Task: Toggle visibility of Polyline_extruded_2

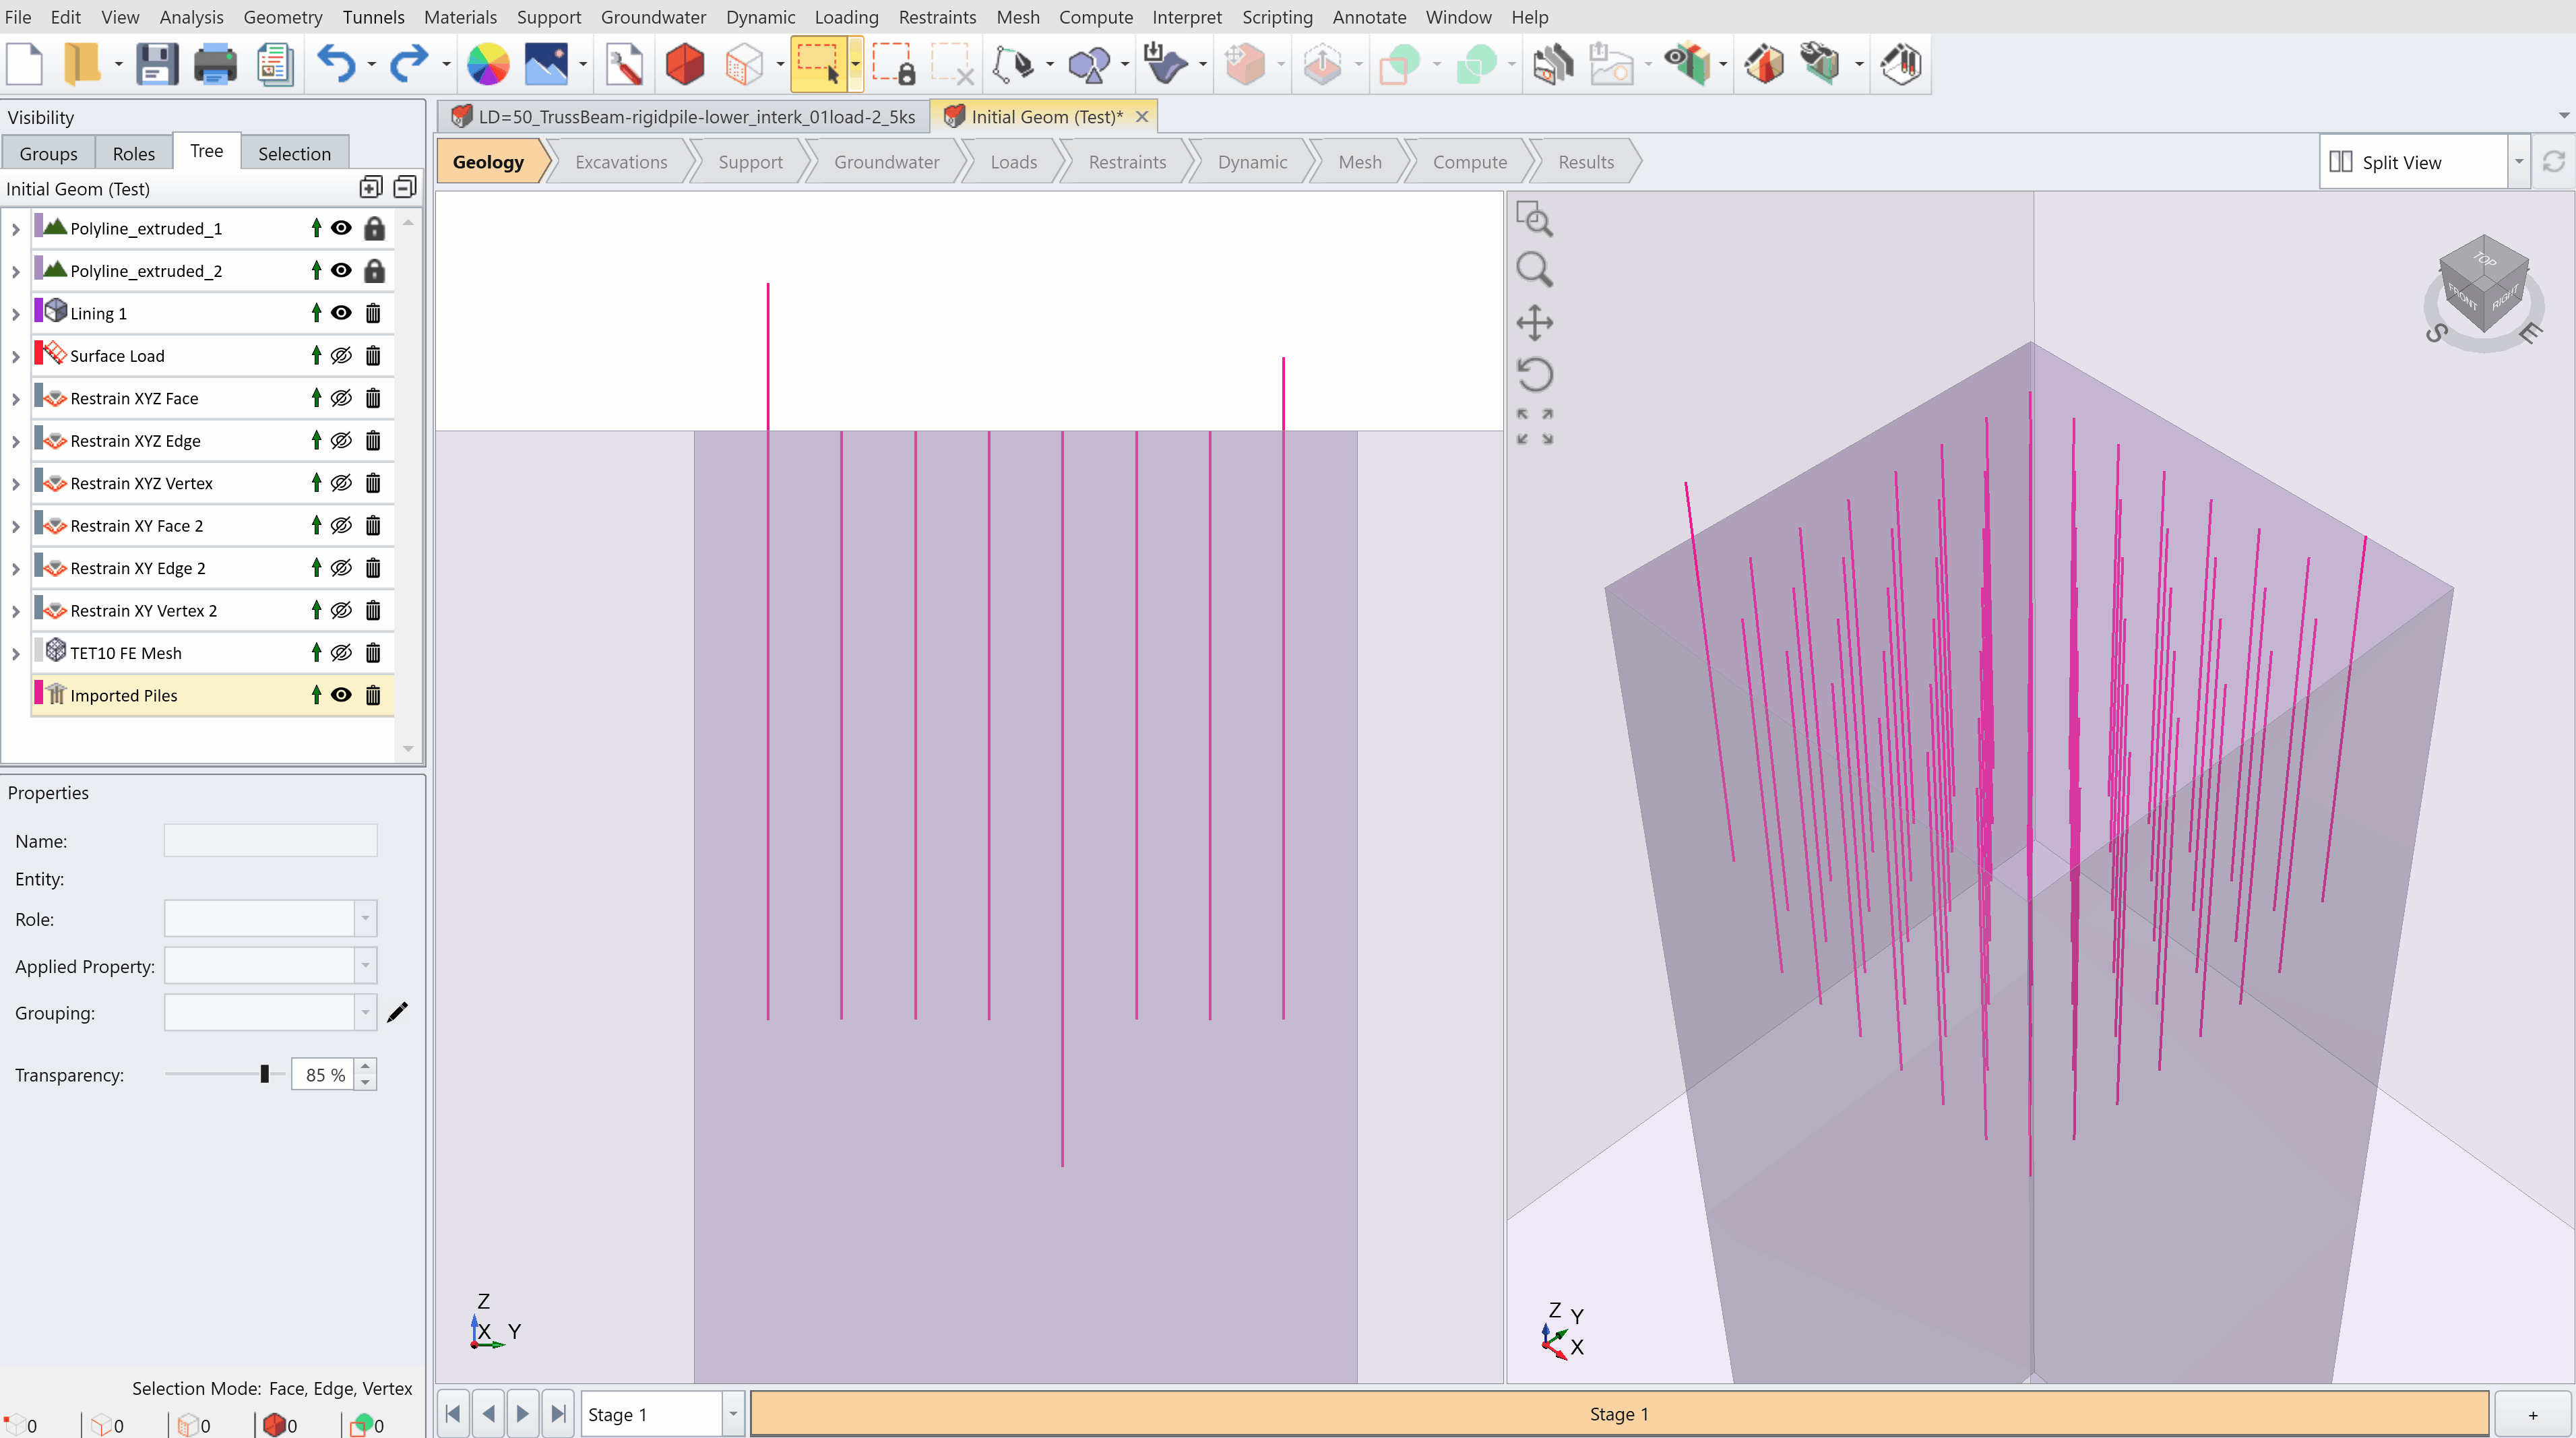Action: (341, 270)
